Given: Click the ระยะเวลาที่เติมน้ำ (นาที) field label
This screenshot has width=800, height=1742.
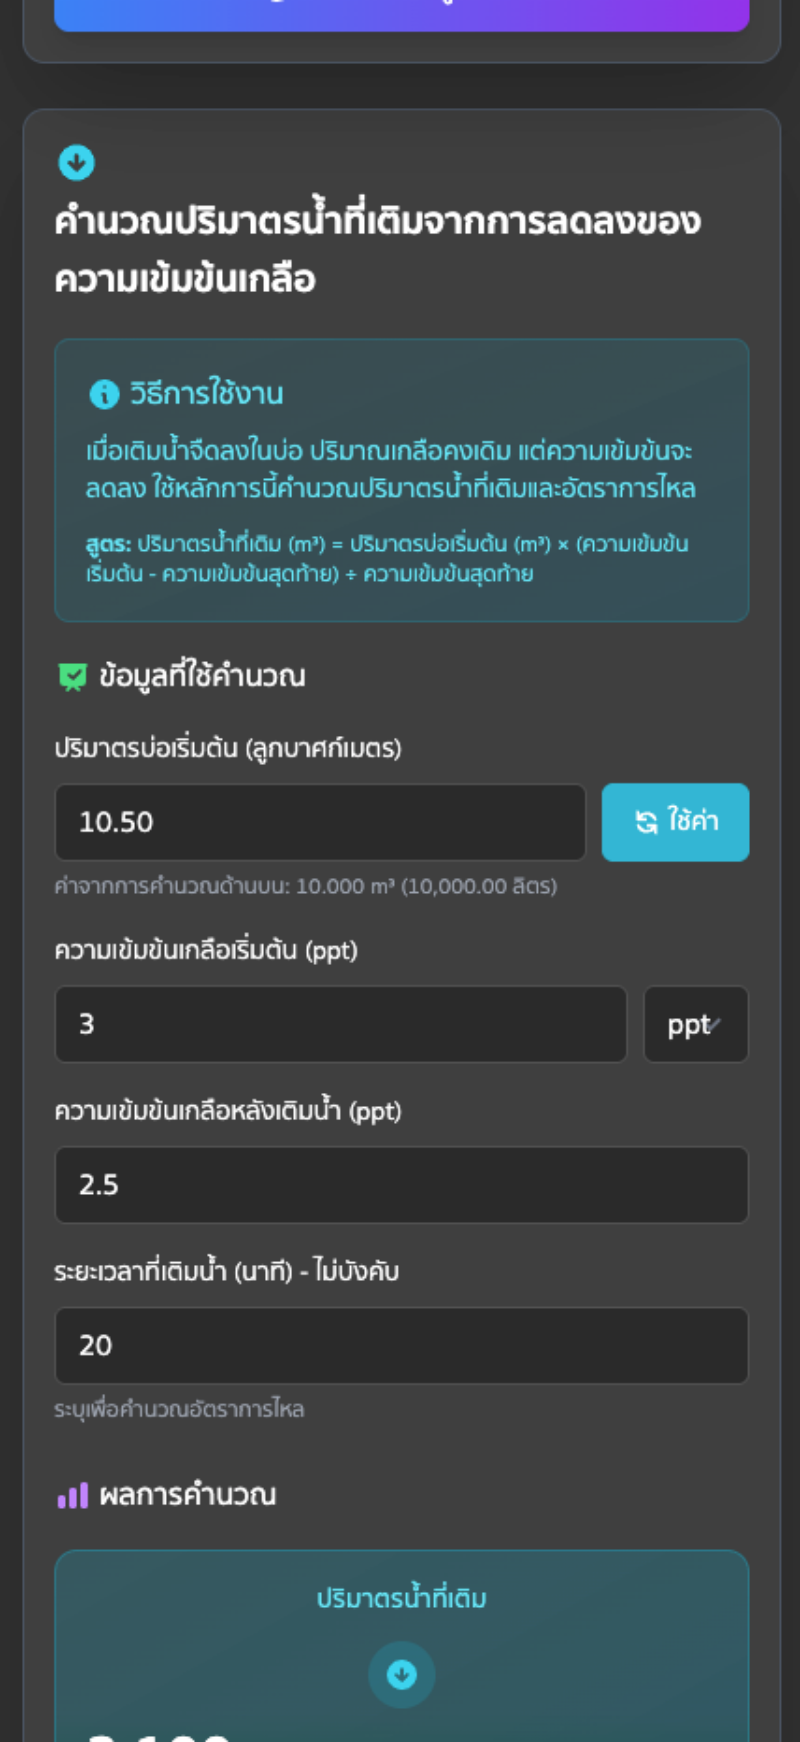Looking at the screenshot, I should coord(226,1272).
